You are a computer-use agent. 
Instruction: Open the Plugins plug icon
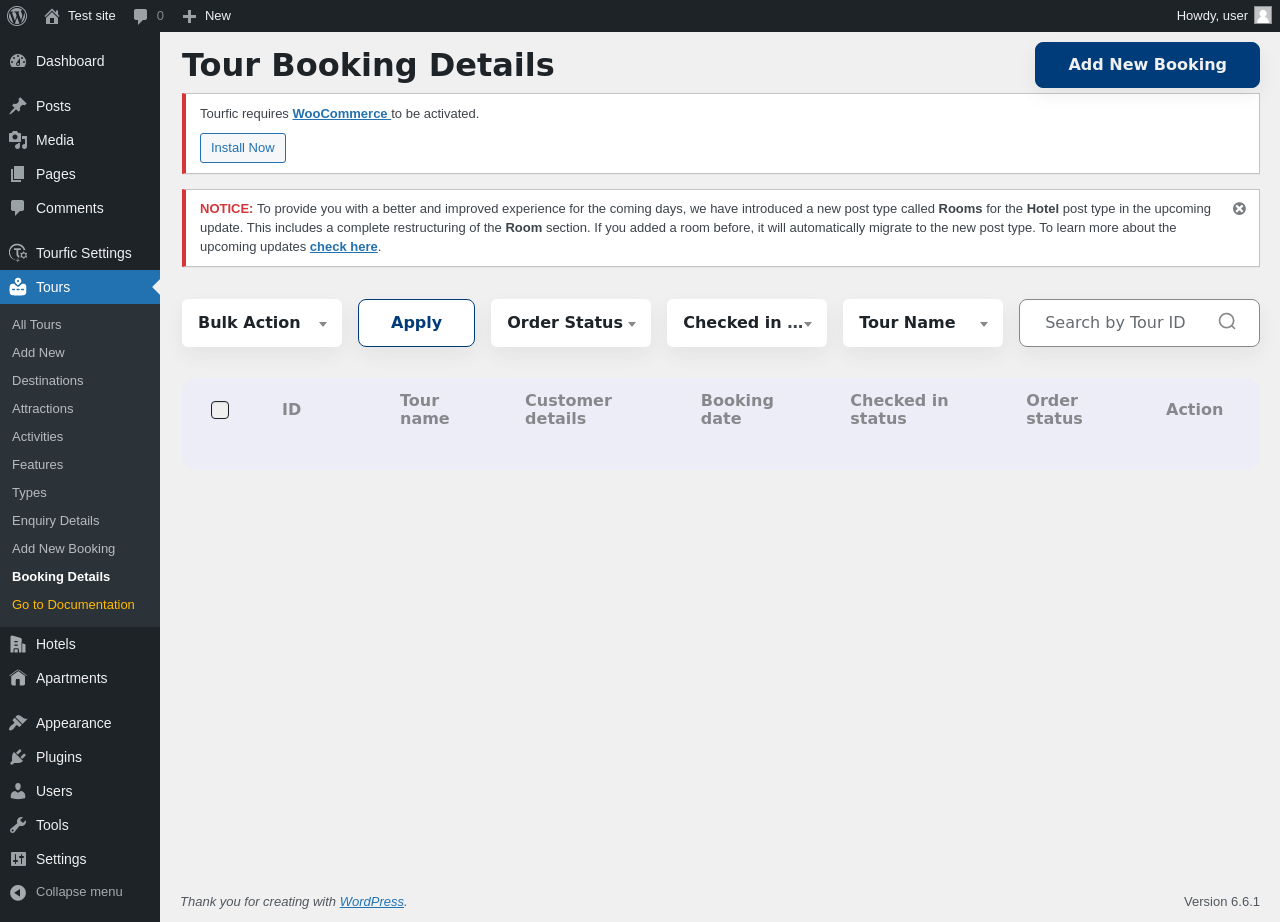click(x=18, y=757)
